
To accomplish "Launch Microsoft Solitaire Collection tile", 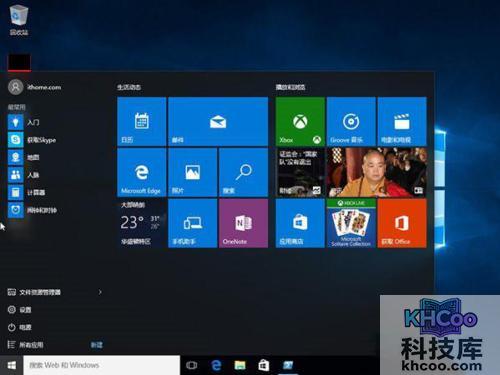I will (351, 223).
